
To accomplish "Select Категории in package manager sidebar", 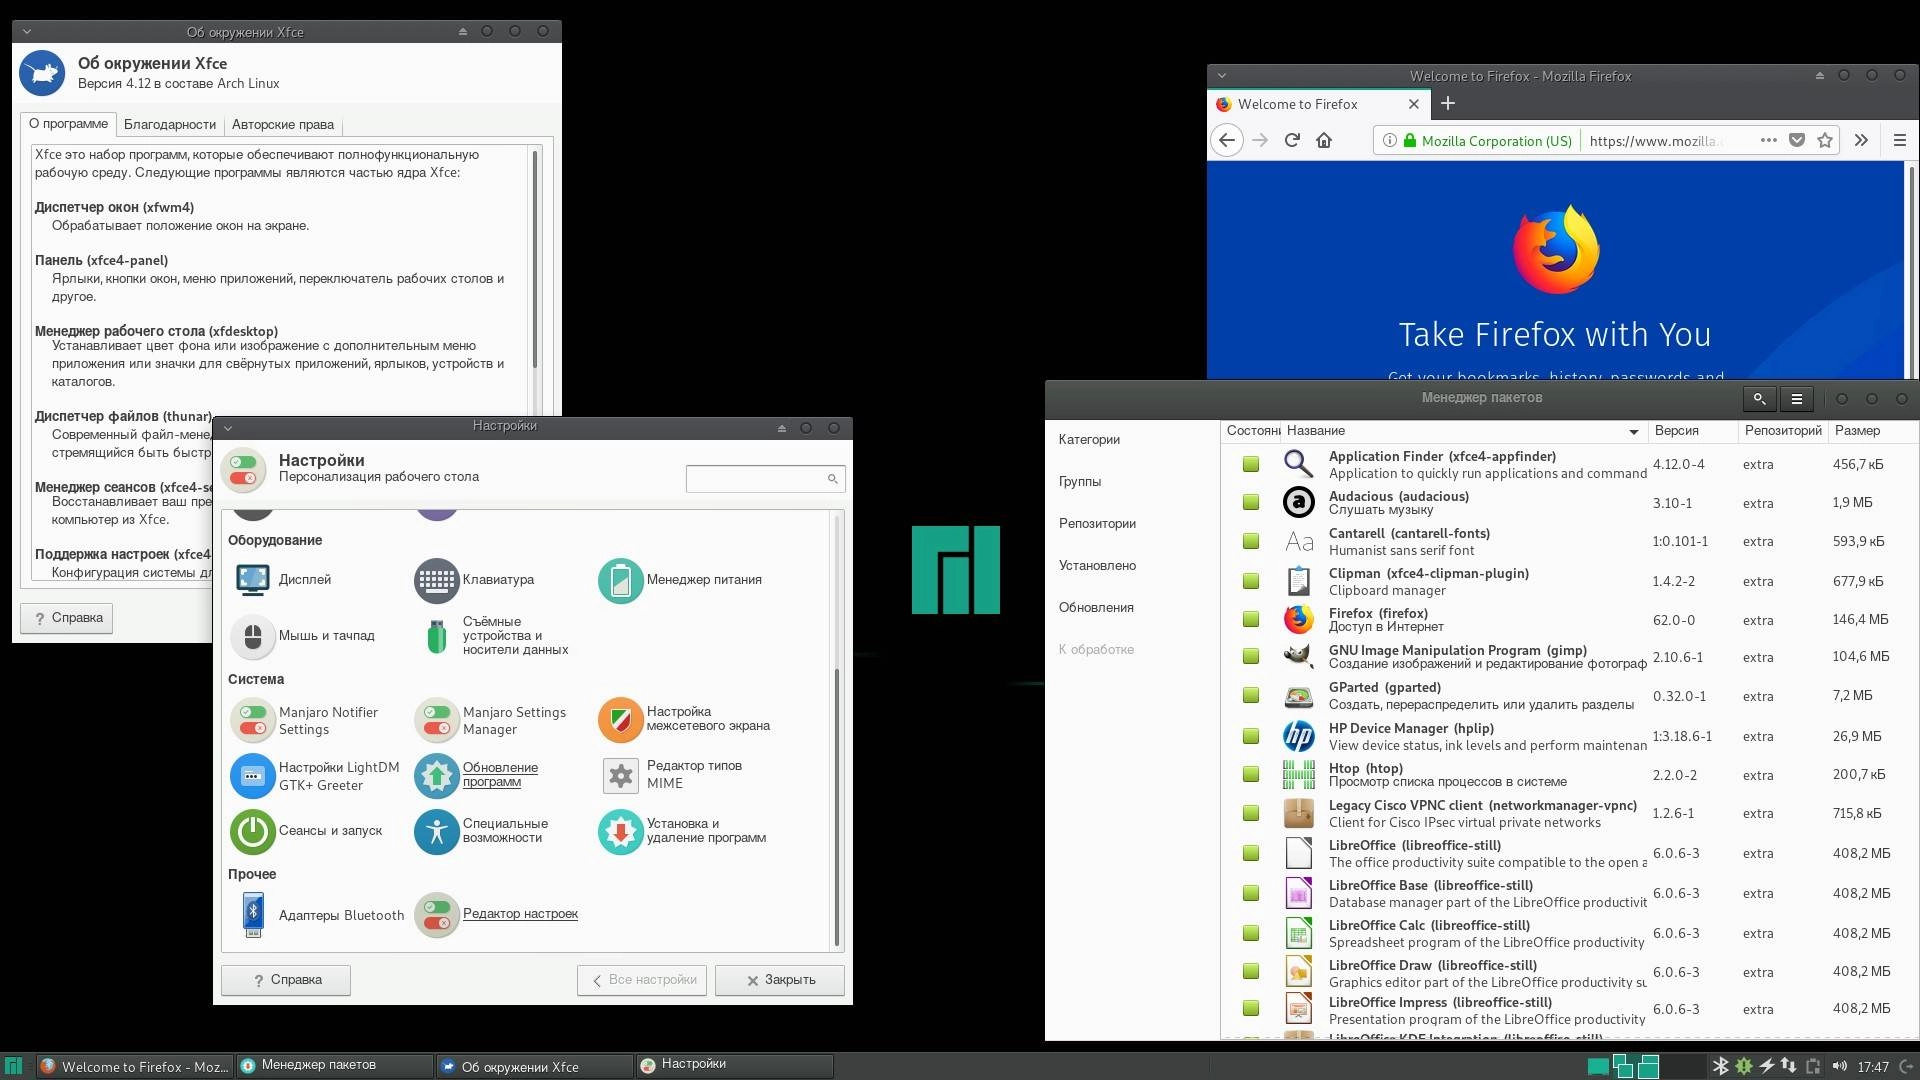I will [x=1089, y=440].
